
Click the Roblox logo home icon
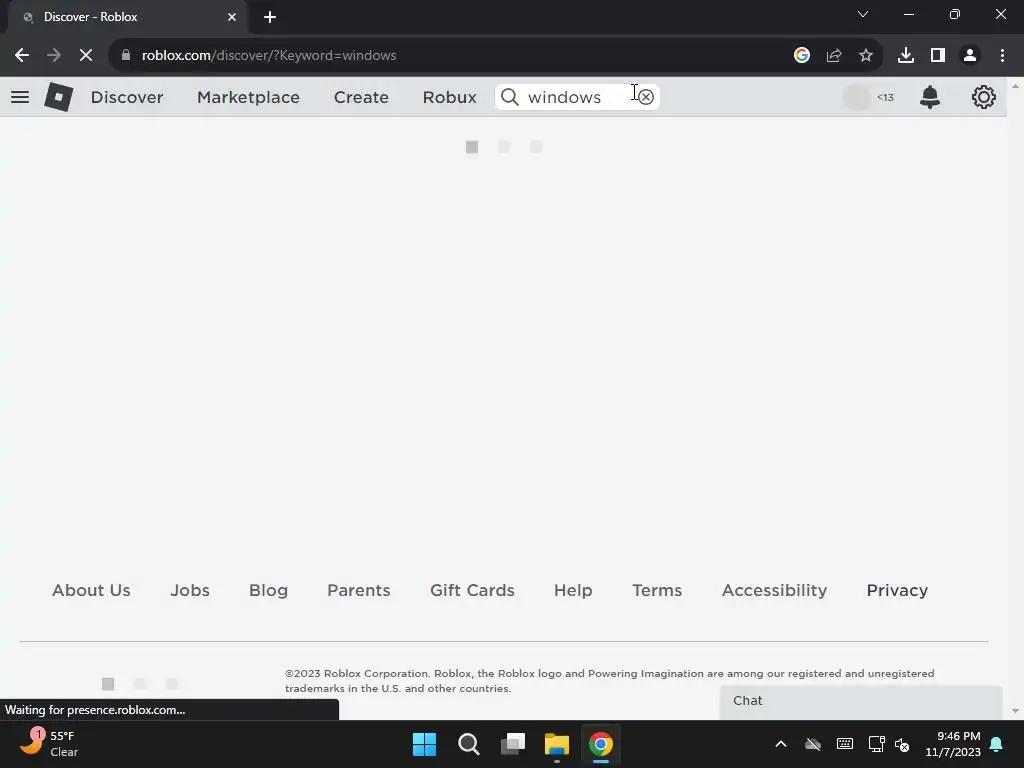59,97
